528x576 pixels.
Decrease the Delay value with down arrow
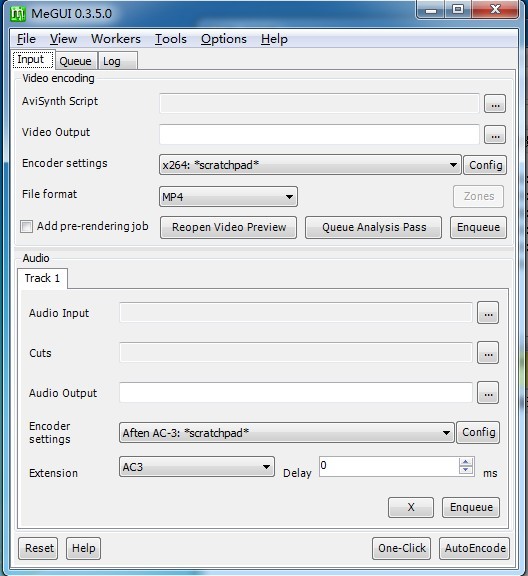click(x=466, y=470)
